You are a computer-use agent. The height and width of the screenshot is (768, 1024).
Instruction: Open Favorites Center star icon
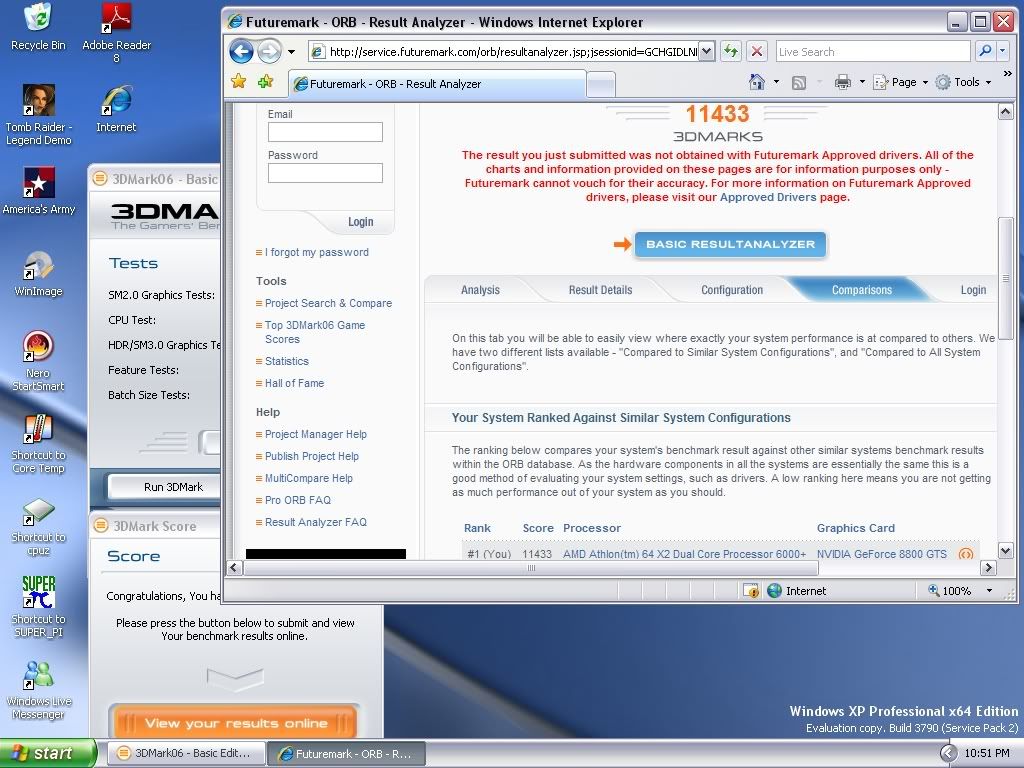tap(239, 82)
